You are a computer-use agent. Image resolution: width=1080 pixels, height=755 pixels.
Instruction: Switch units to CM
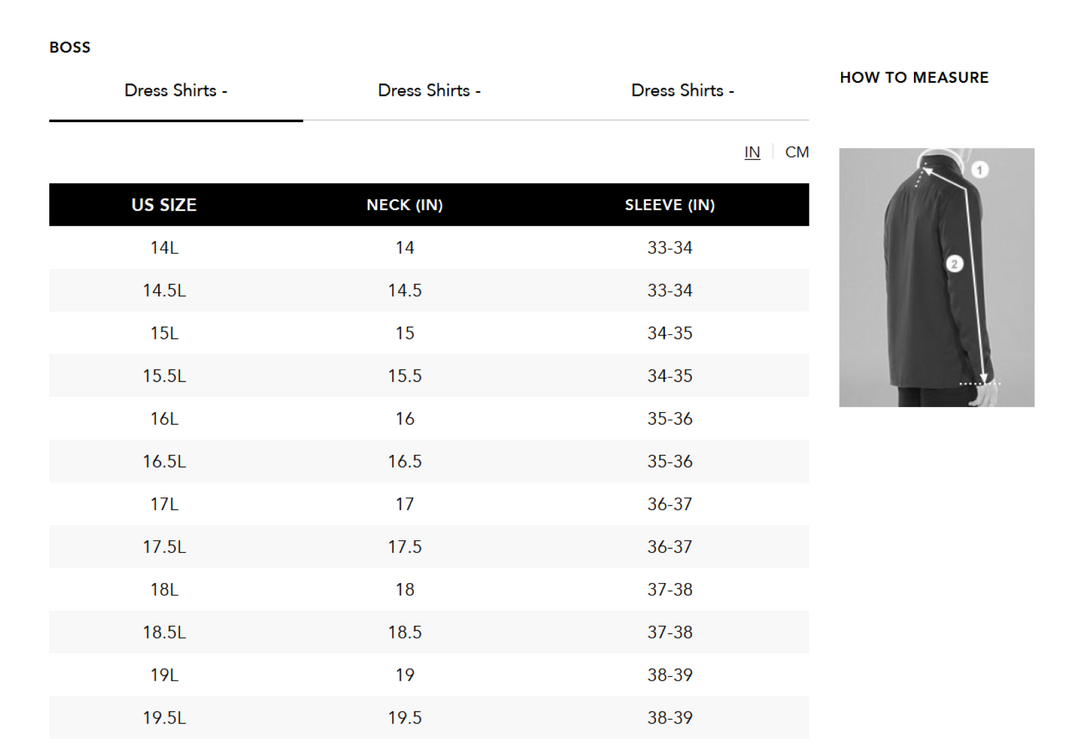(797, 152)
